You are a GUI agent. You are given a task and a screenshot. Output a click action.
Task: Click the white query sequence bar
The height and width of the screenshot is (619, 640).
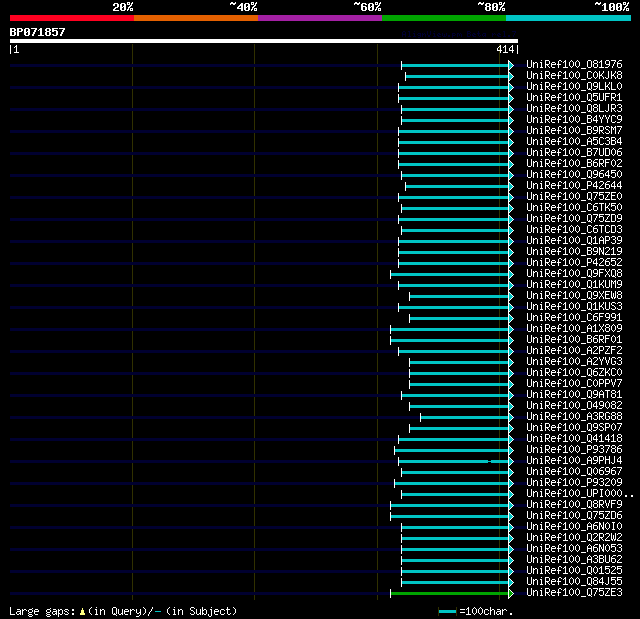point(264,41)
